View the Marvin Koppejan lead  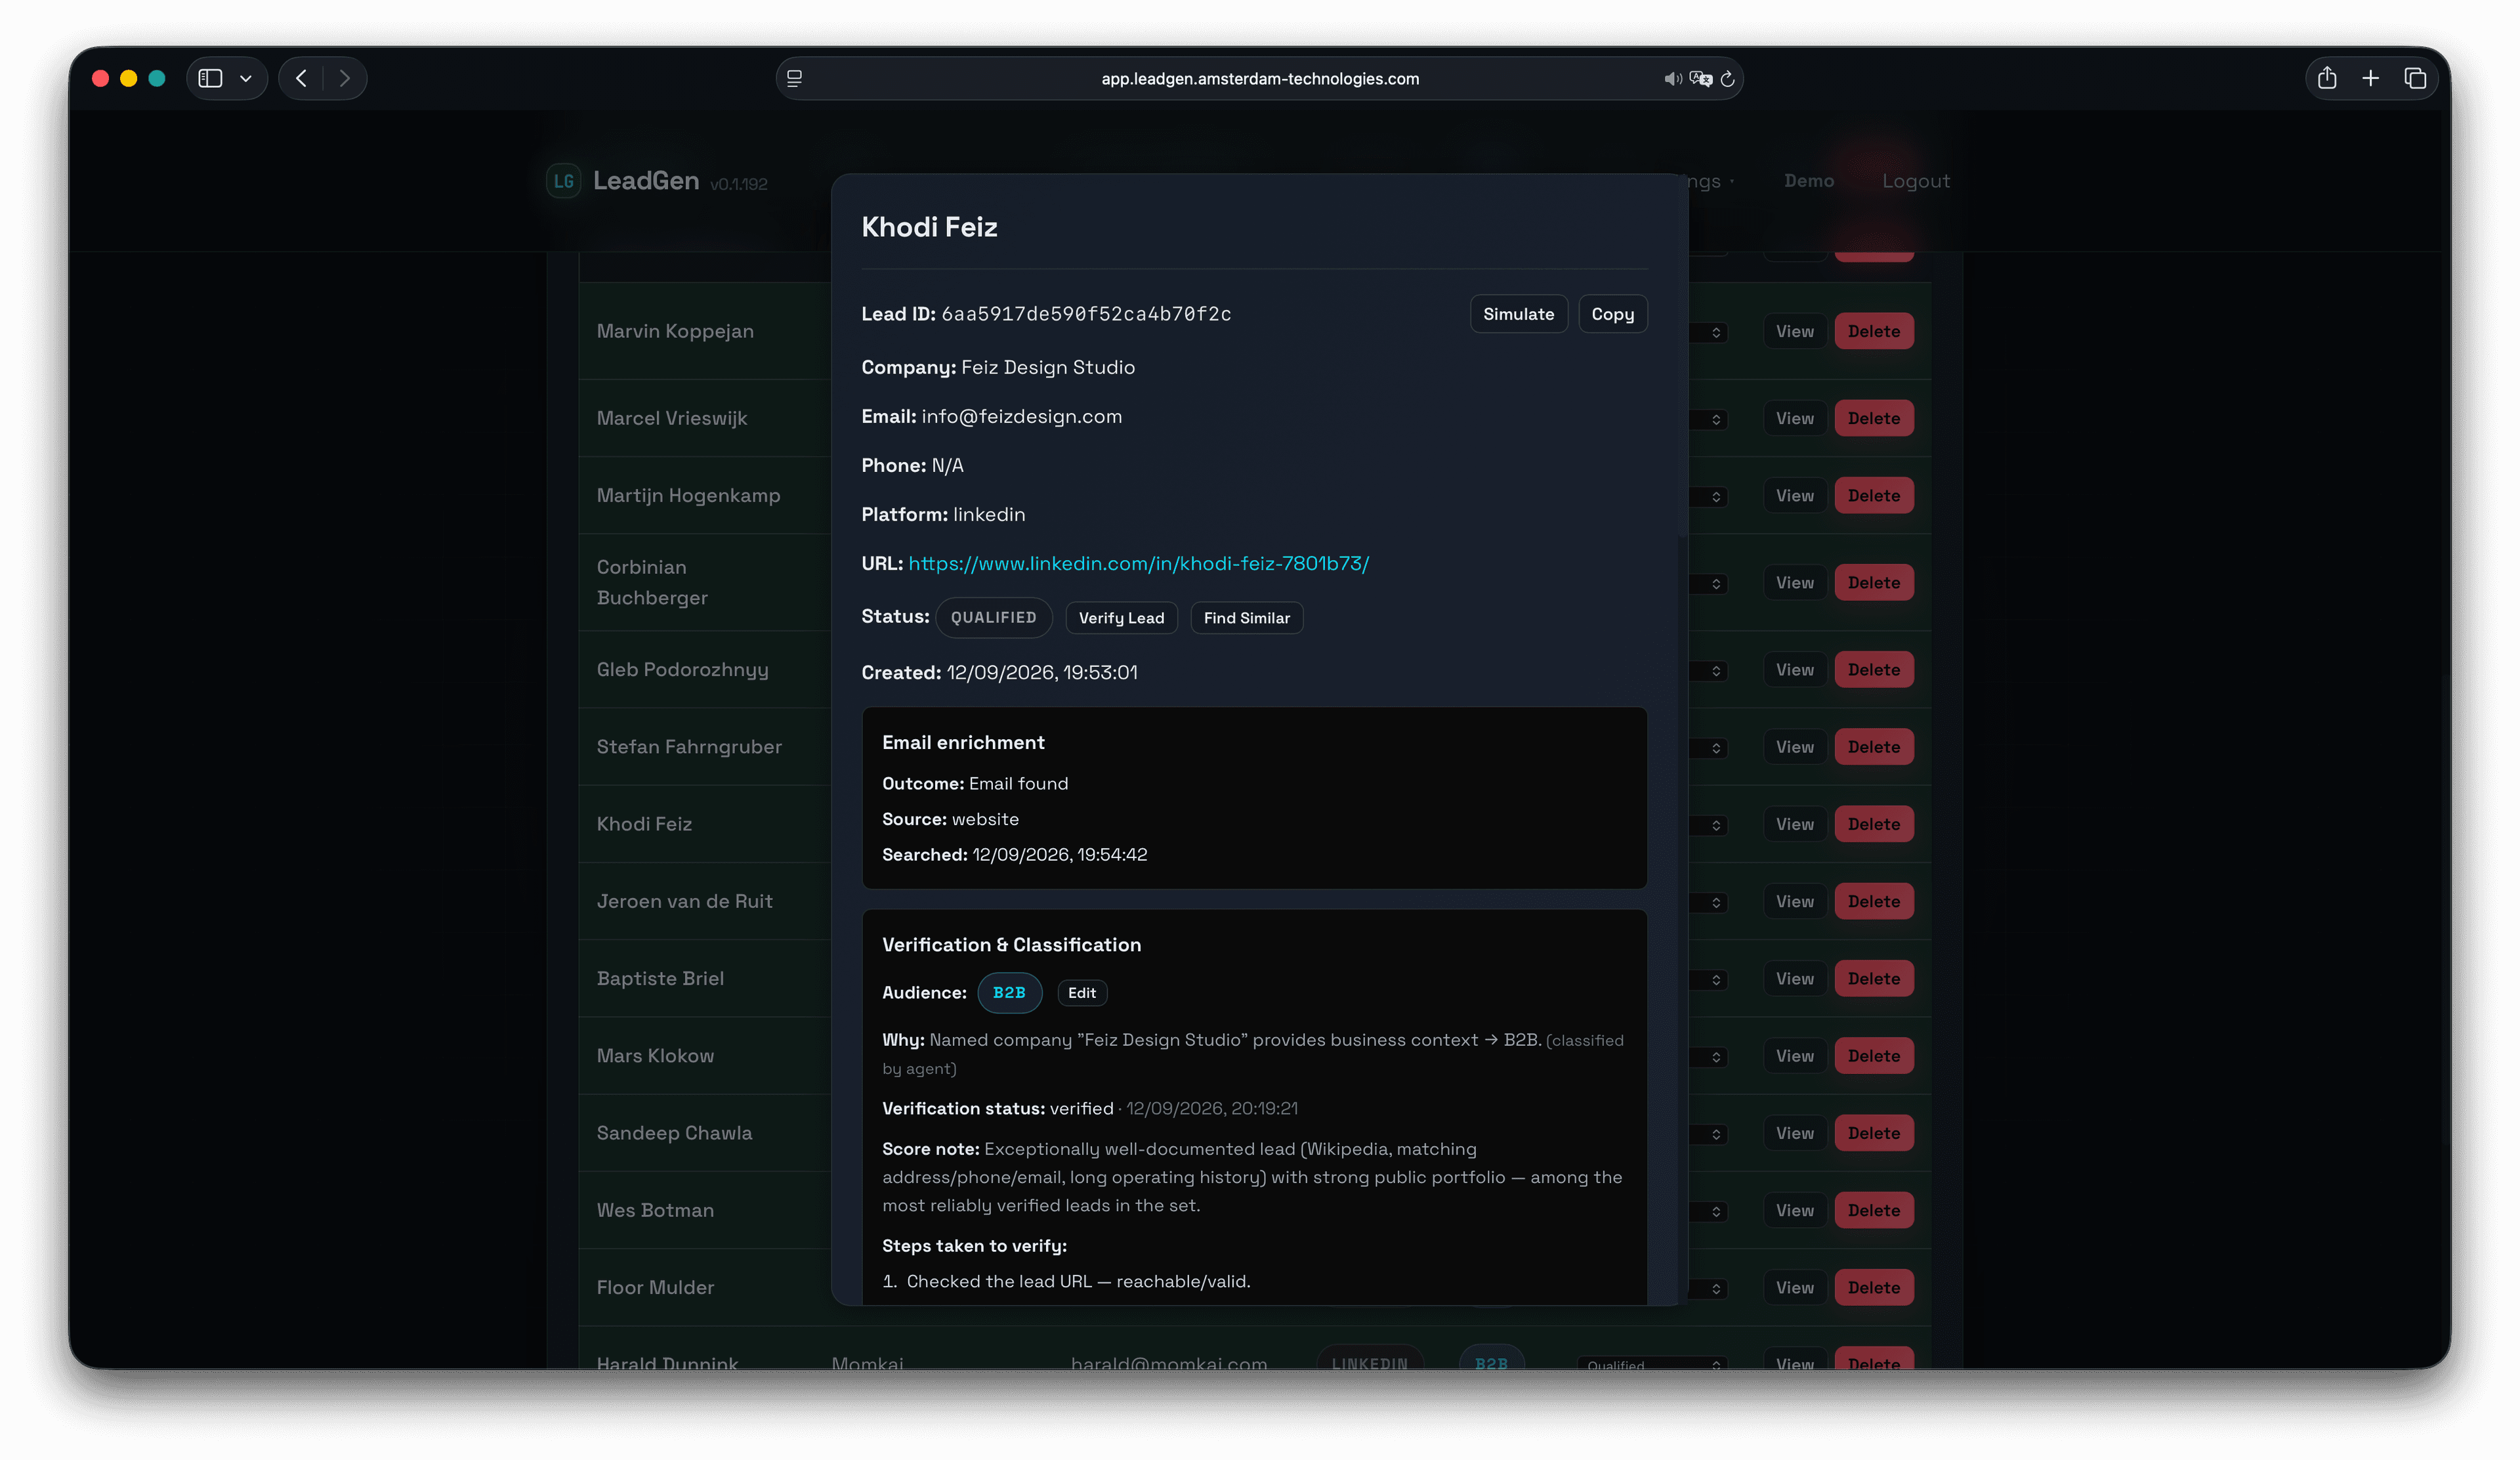pyautogui.click(x=1794, y=331)
